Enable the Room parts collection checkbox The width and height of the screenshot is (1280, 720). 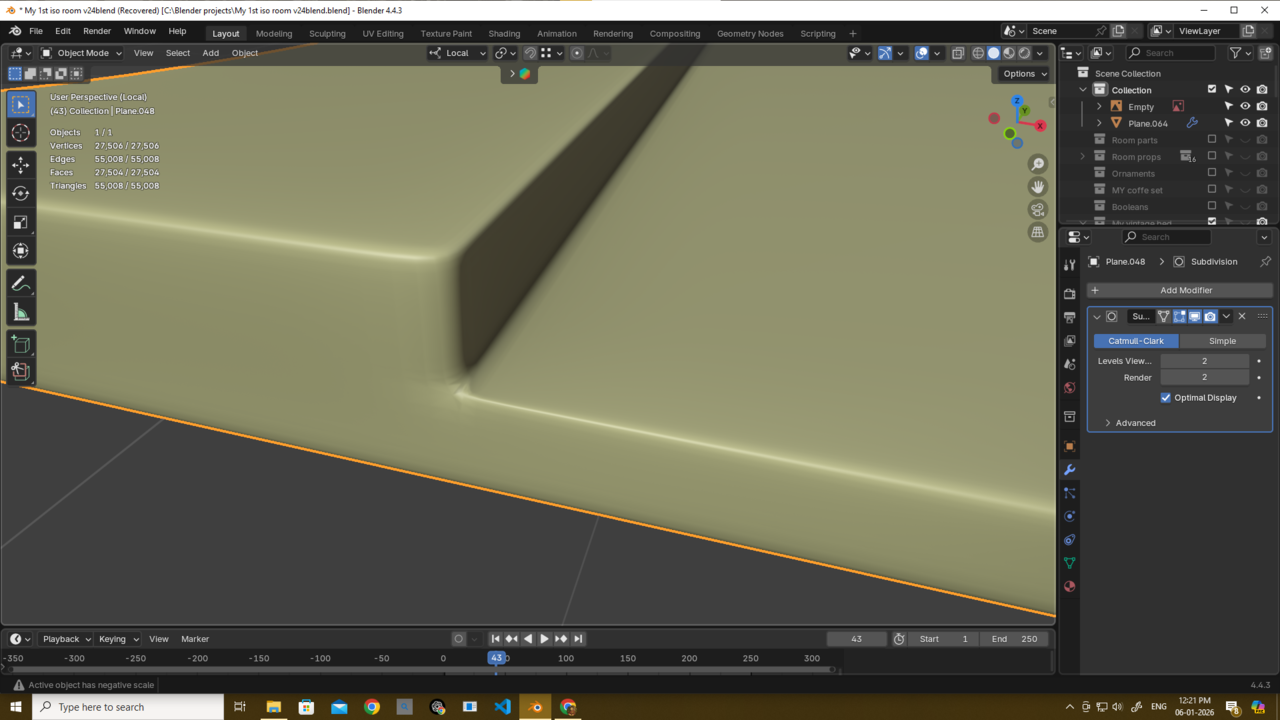coord(1212,140)
